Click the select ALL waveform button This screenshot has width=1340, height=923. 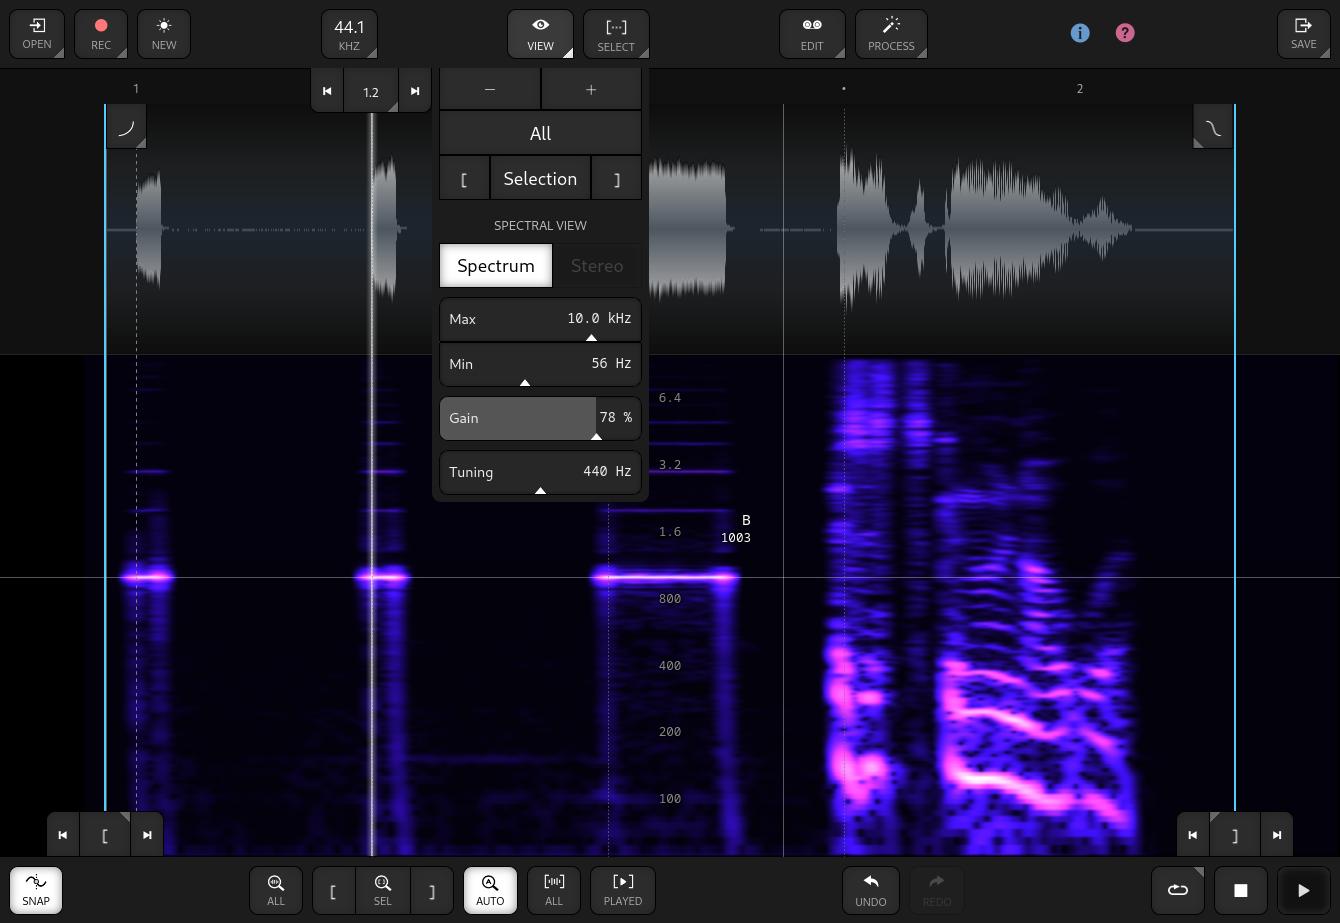pyautogui.click(x=554, y=889)
